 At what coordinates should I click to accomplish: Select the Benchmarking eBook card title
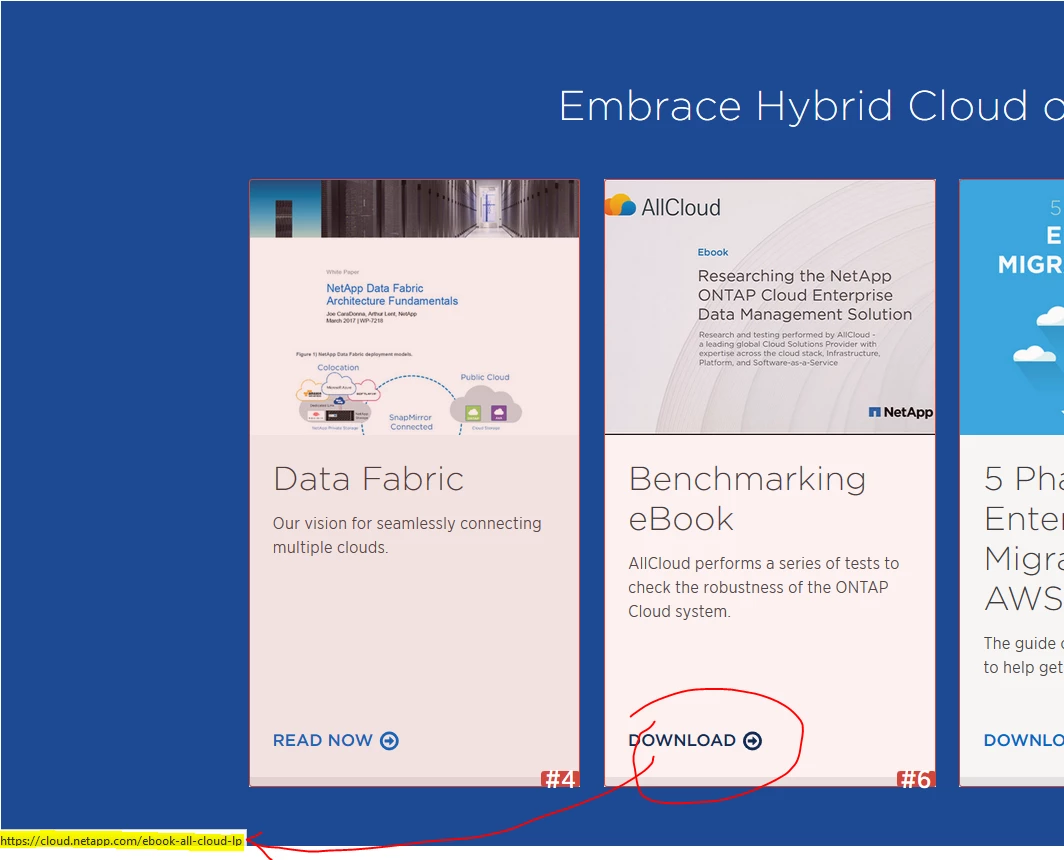point(747,499)
